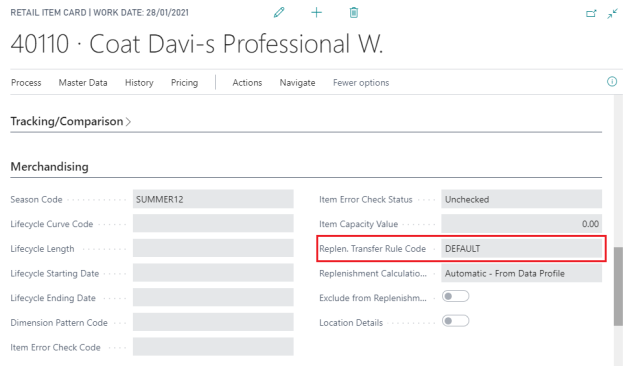Collapse the Merchandising section header
This screenshot has height=366, width=630.
[x=49, y=166]
